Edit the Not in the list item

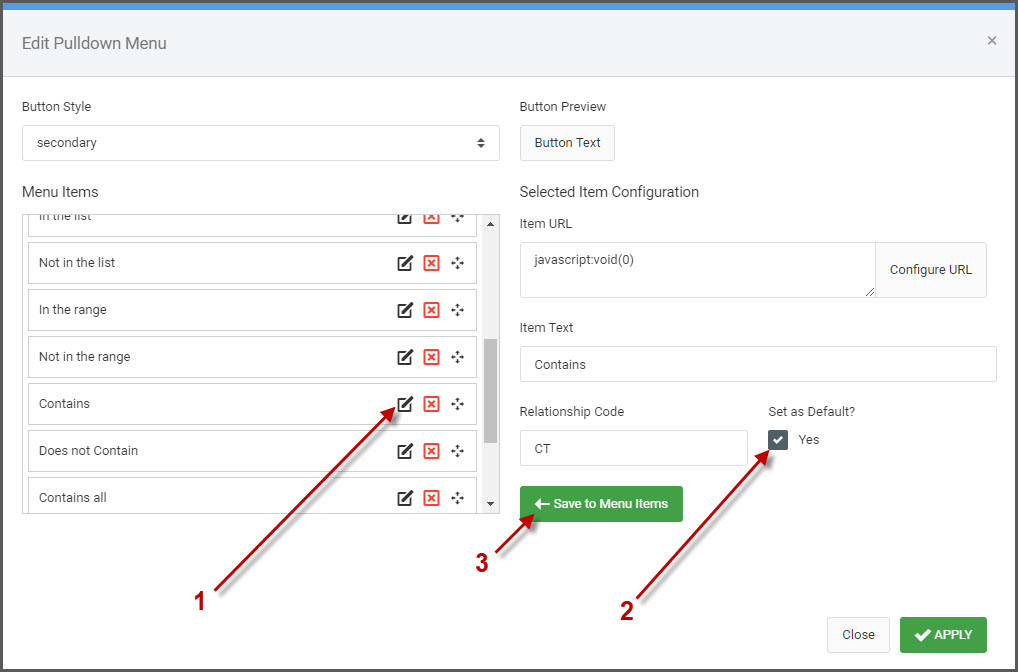405,263
